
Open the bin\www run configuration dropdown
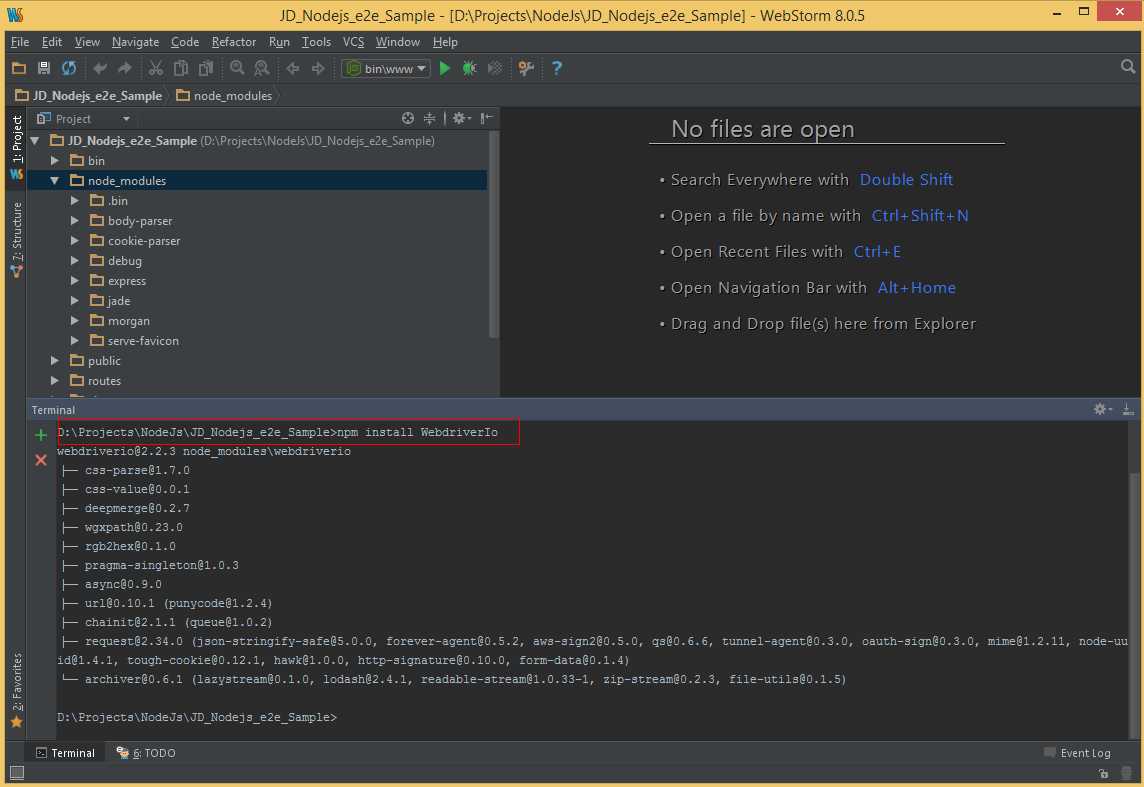386,69
